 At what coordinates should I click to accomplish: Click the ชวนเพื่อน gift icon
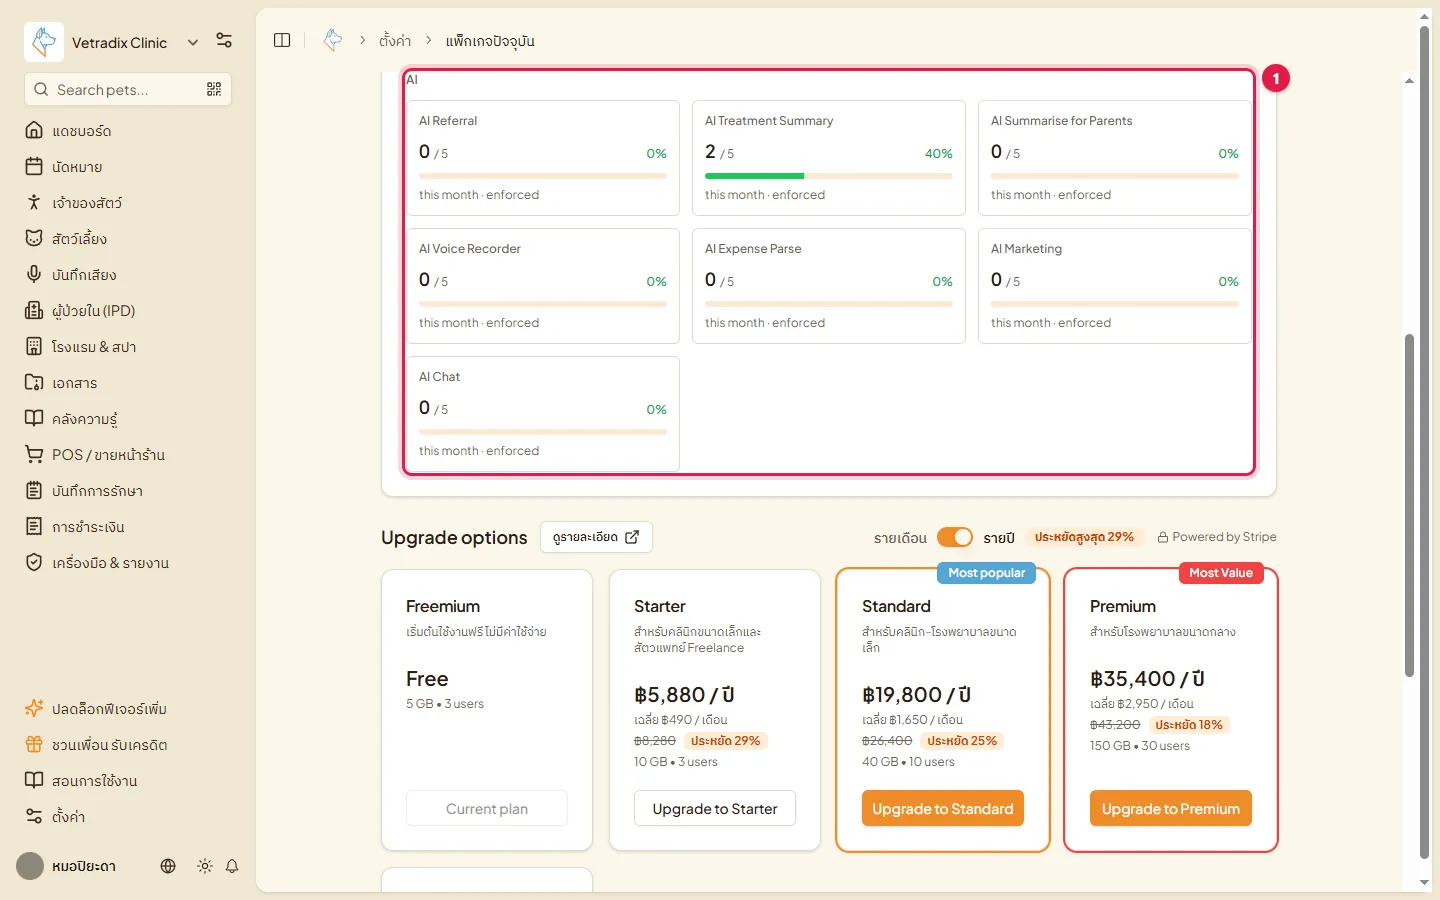click(x=34, y=744)
